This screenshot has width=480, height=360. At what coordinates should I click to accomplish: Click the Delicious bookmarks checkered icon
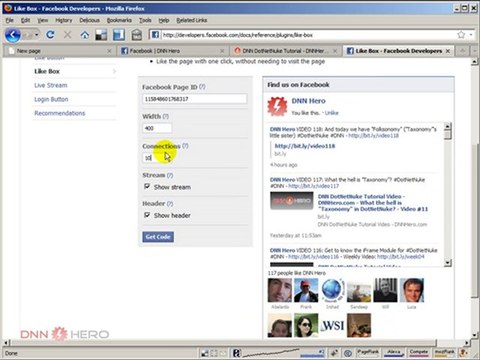coord(101,35)
